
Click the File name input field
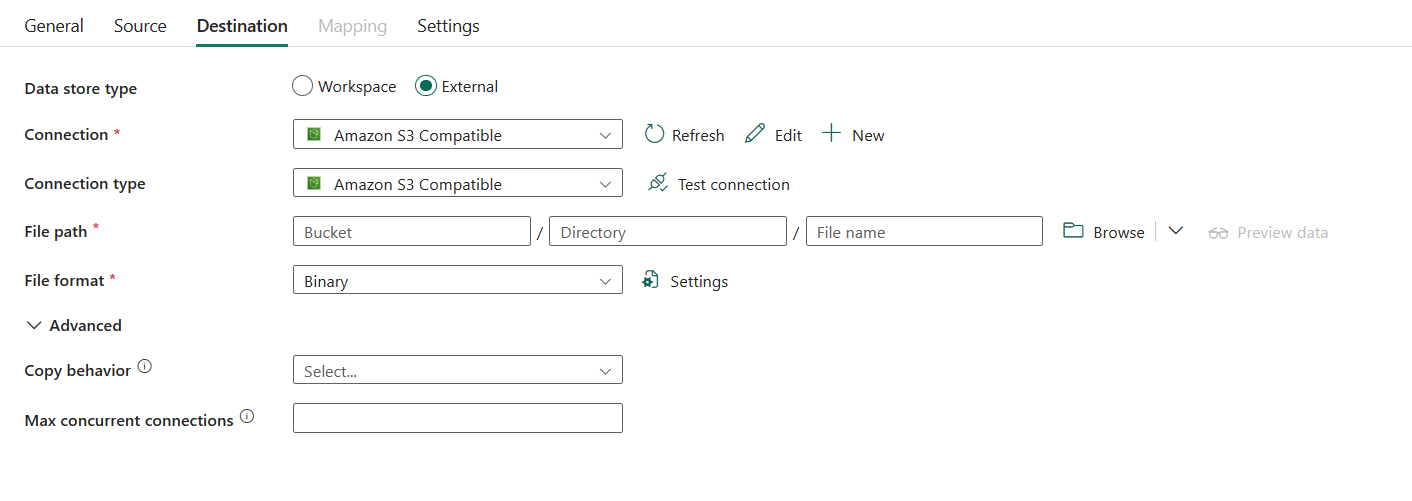(925, 231)
